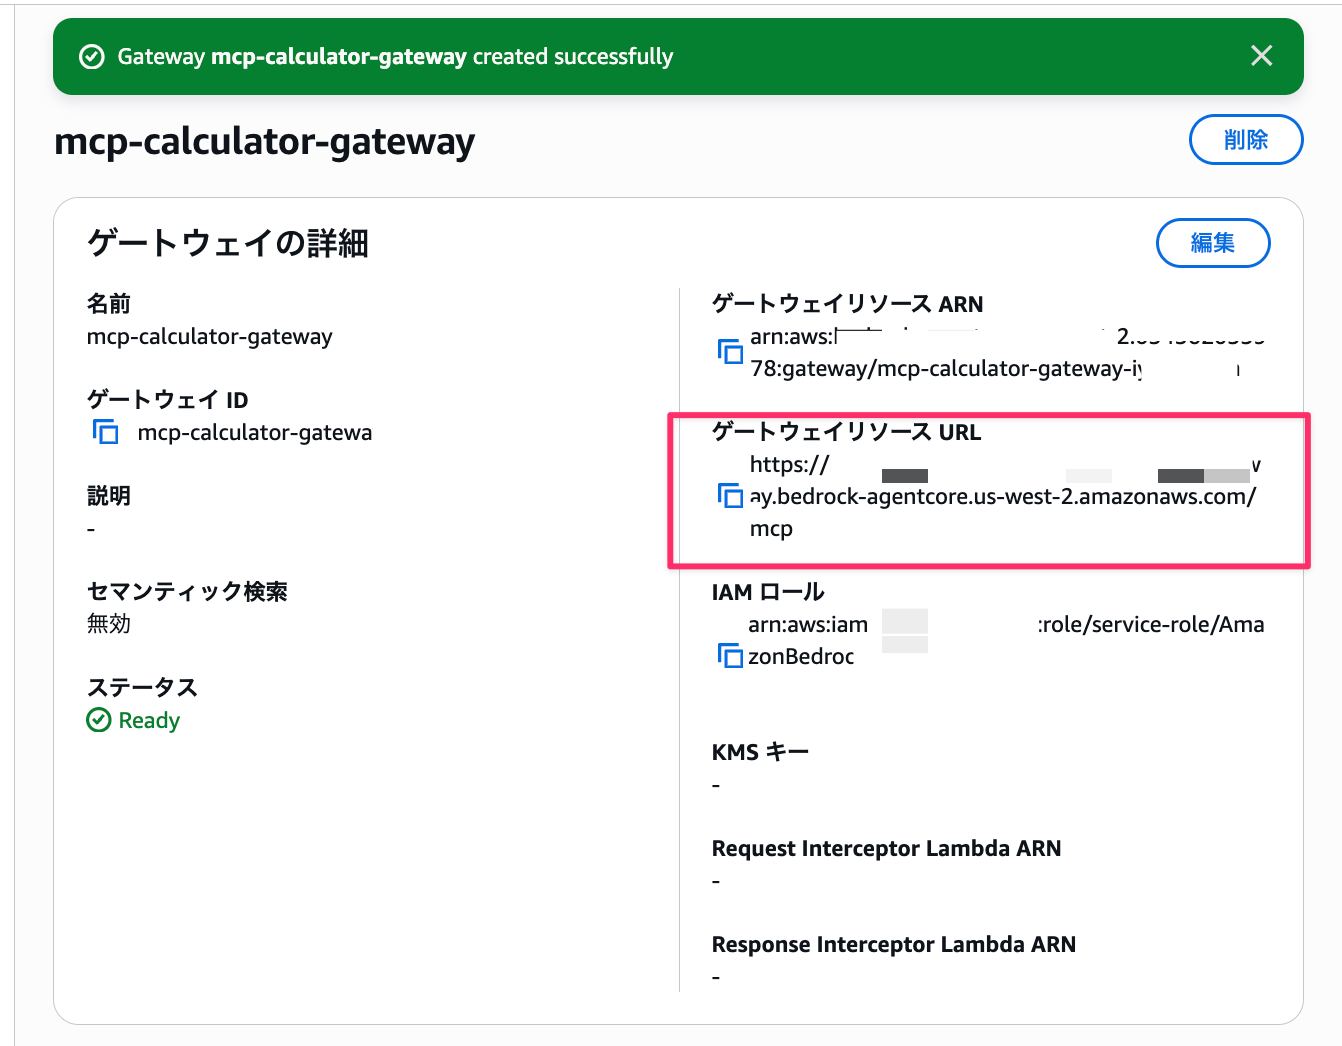Image resolution: width=1342 pixels, height=1046 pixels.
Task: Click the bedrock-agentcore URL text
Action: (x=1002, y=496)
